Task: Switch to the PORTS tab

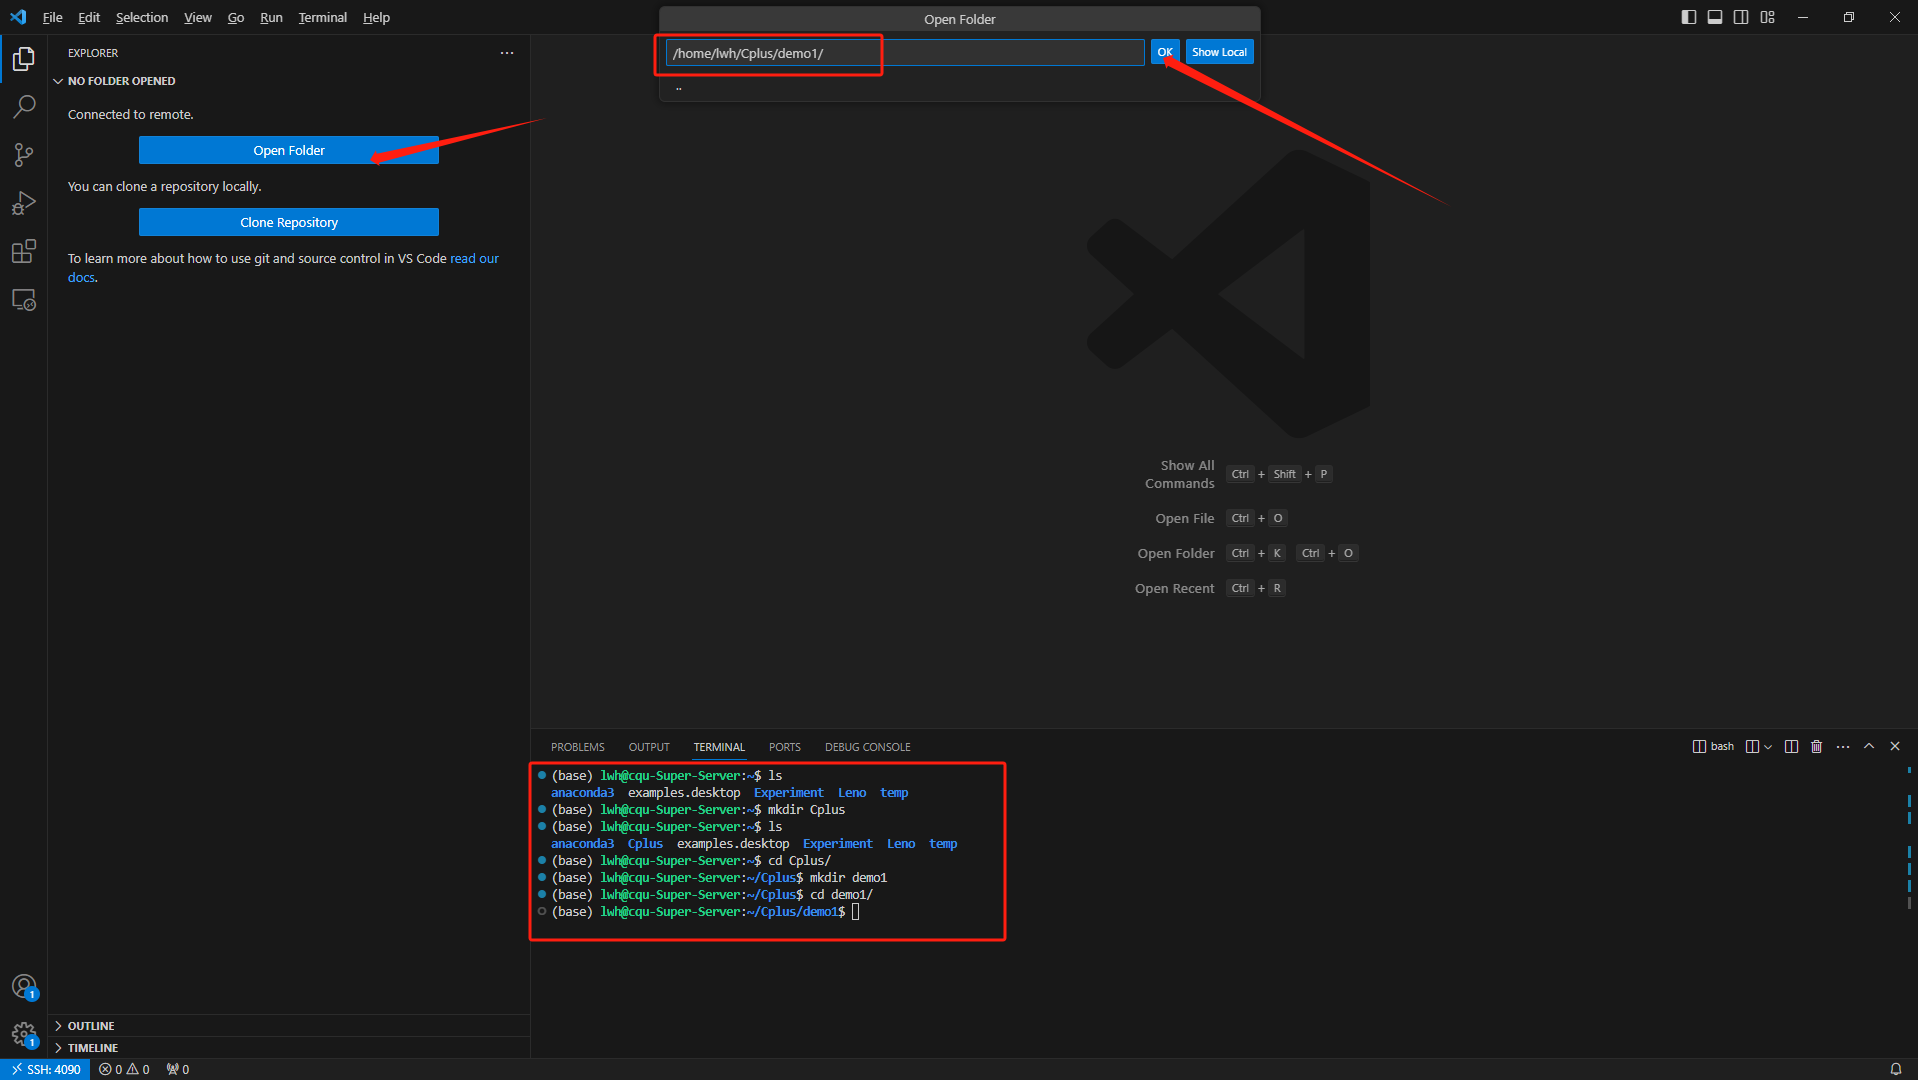Action: (785, 747)
